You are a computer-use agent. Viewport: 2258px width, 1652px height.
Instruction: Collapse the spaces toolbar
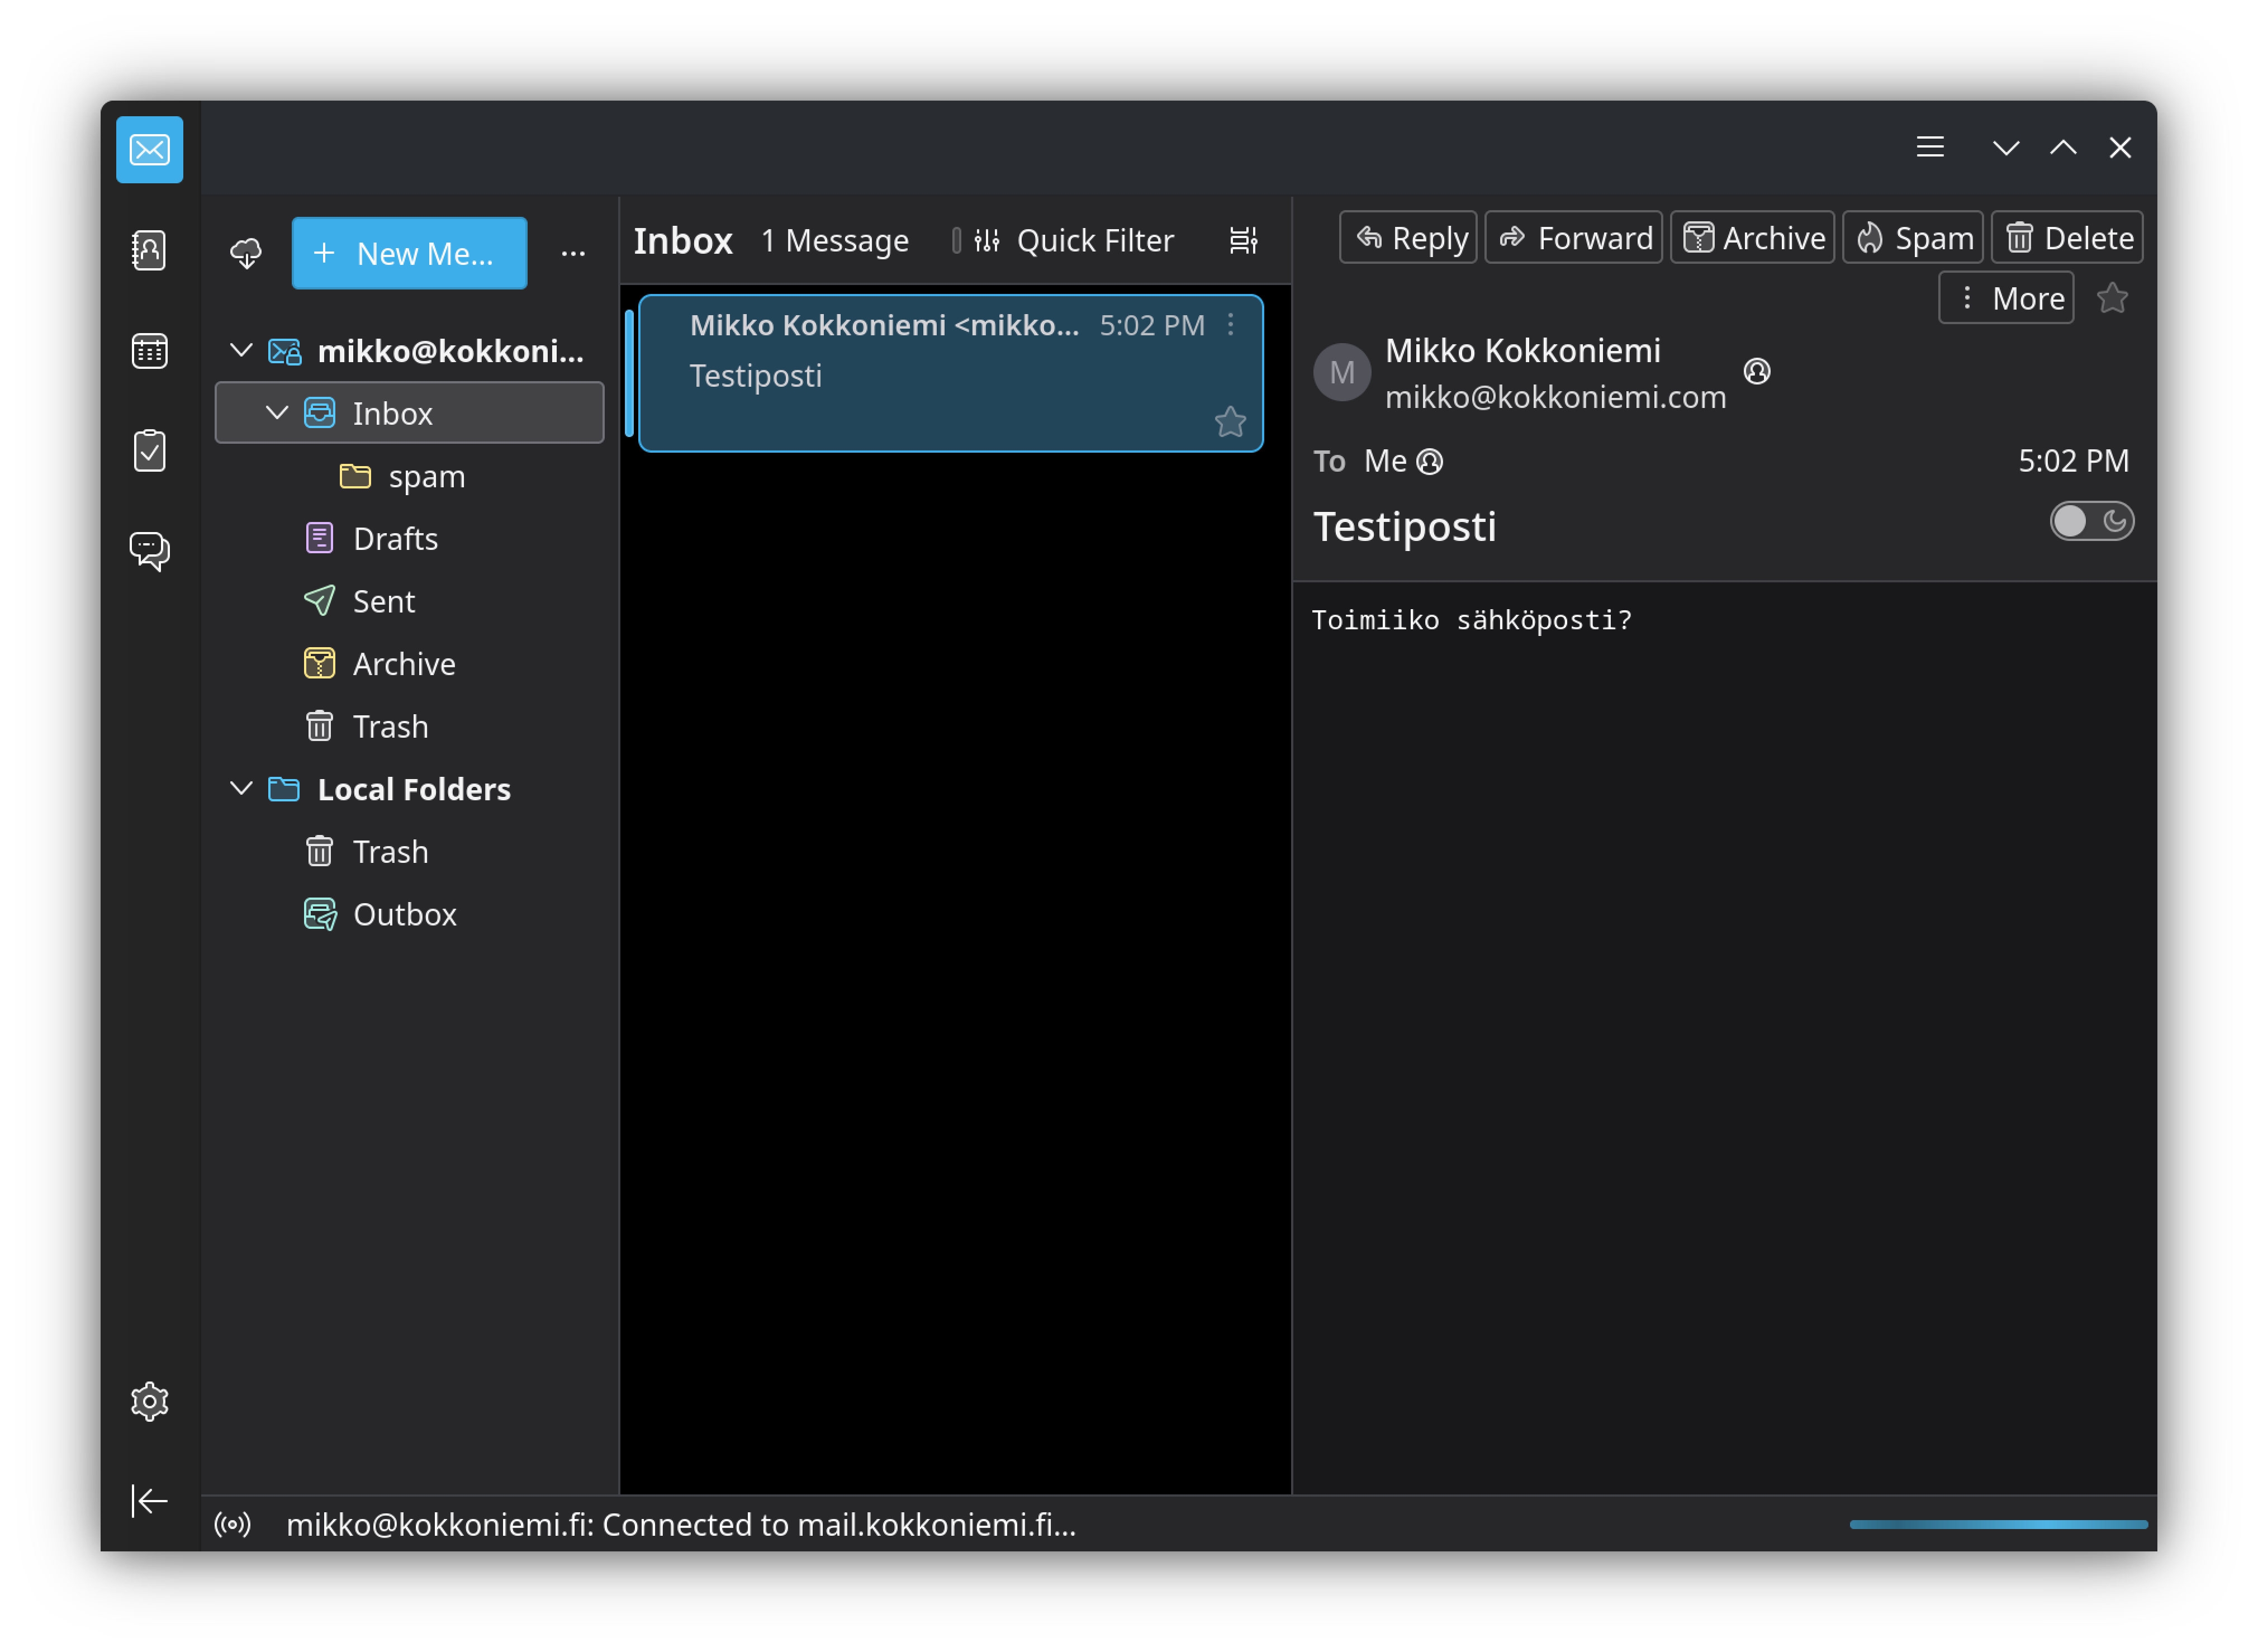tap(149, 1501)
